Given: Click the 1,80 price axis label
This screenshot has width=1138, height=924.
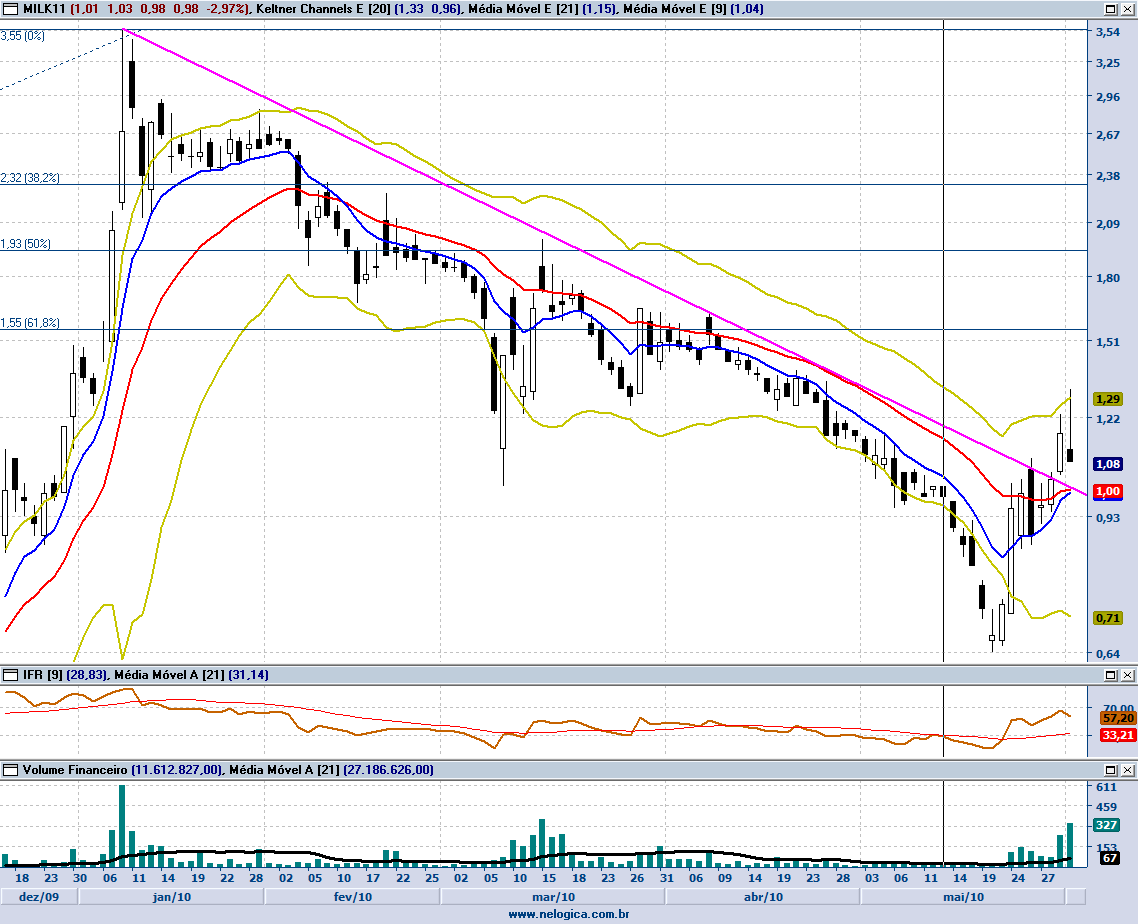Looking at the screenshot, I should (x=1108, y=278).
